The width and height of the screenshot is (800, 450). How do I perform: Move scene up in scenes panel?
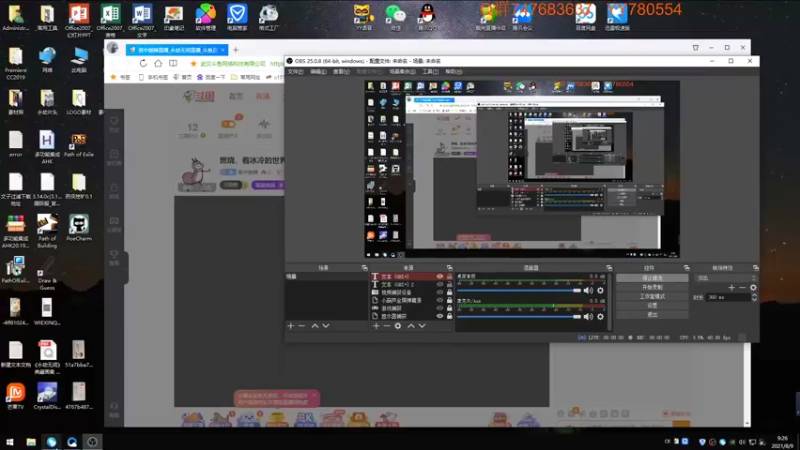coord(315,326)
